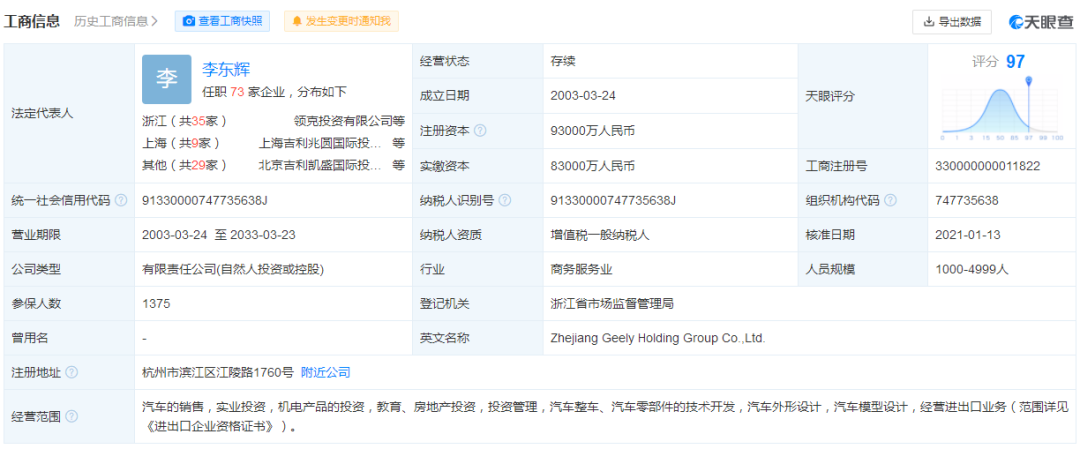Image resolution: width=1080 pixels, height=449 pixels.
Task: Click the 73 companies count
Action: click(238, 92)
